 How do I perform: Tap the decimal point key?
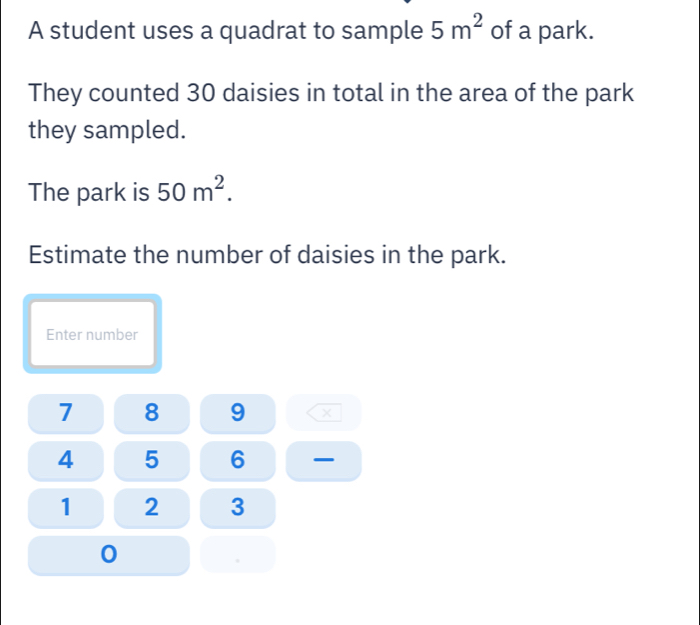pyautogui.click(x=237, y=555)
